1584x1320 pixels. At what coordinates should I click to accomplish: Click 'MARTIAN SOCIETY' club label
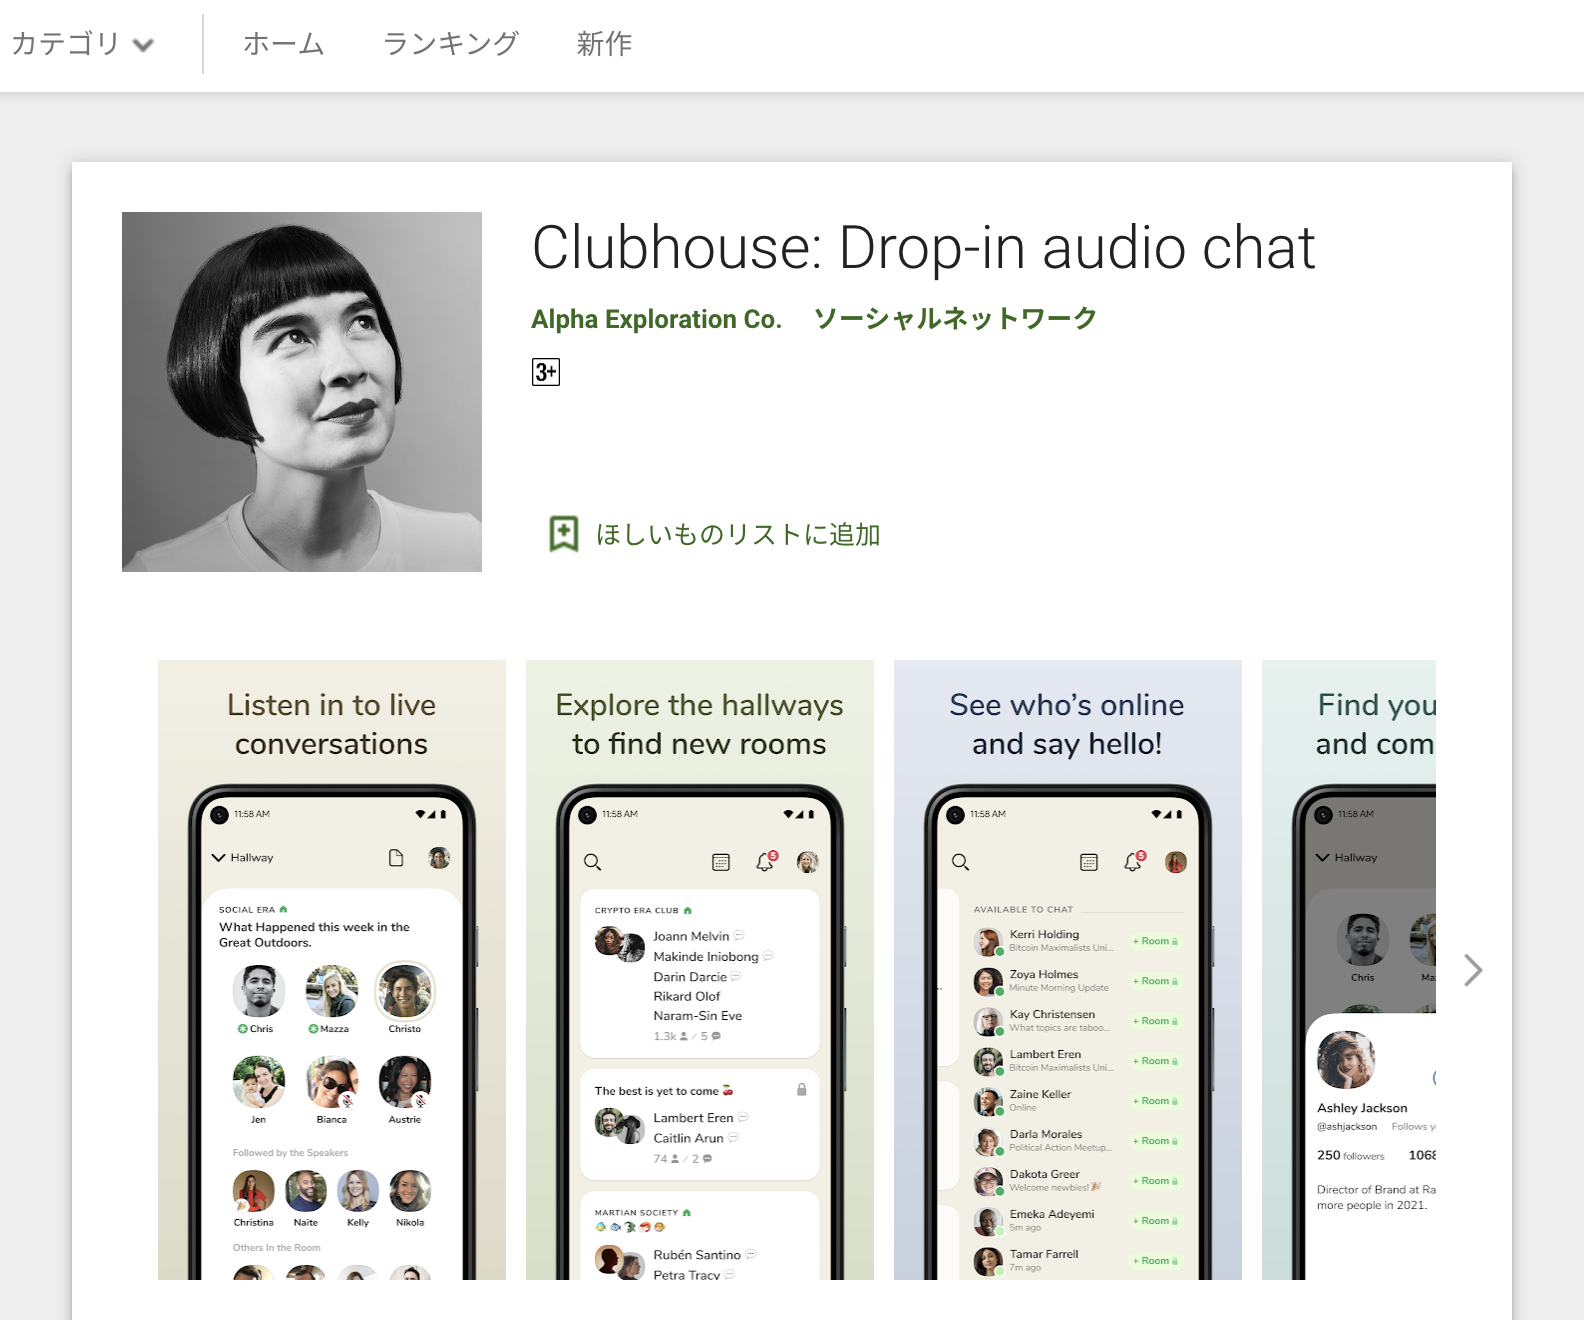(637, 1213)
